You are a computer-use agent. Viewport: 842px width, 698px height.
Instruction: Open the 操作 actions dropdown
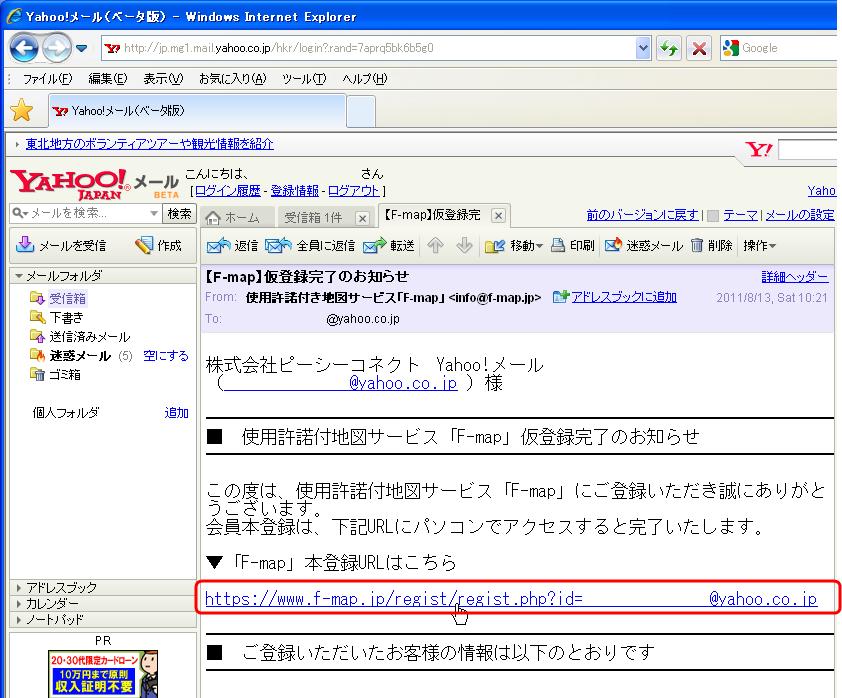(x=760, y=245)
